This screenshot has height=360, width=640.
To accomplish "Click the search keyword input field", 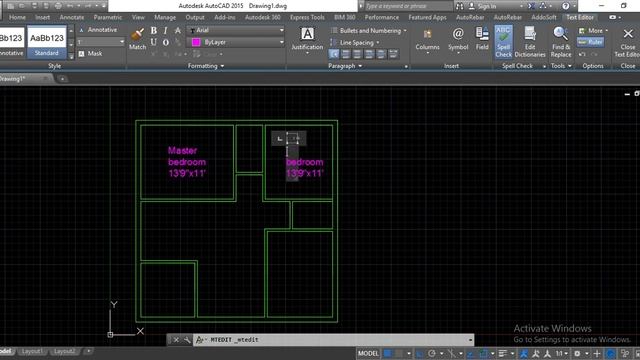I will pos(408,6).
